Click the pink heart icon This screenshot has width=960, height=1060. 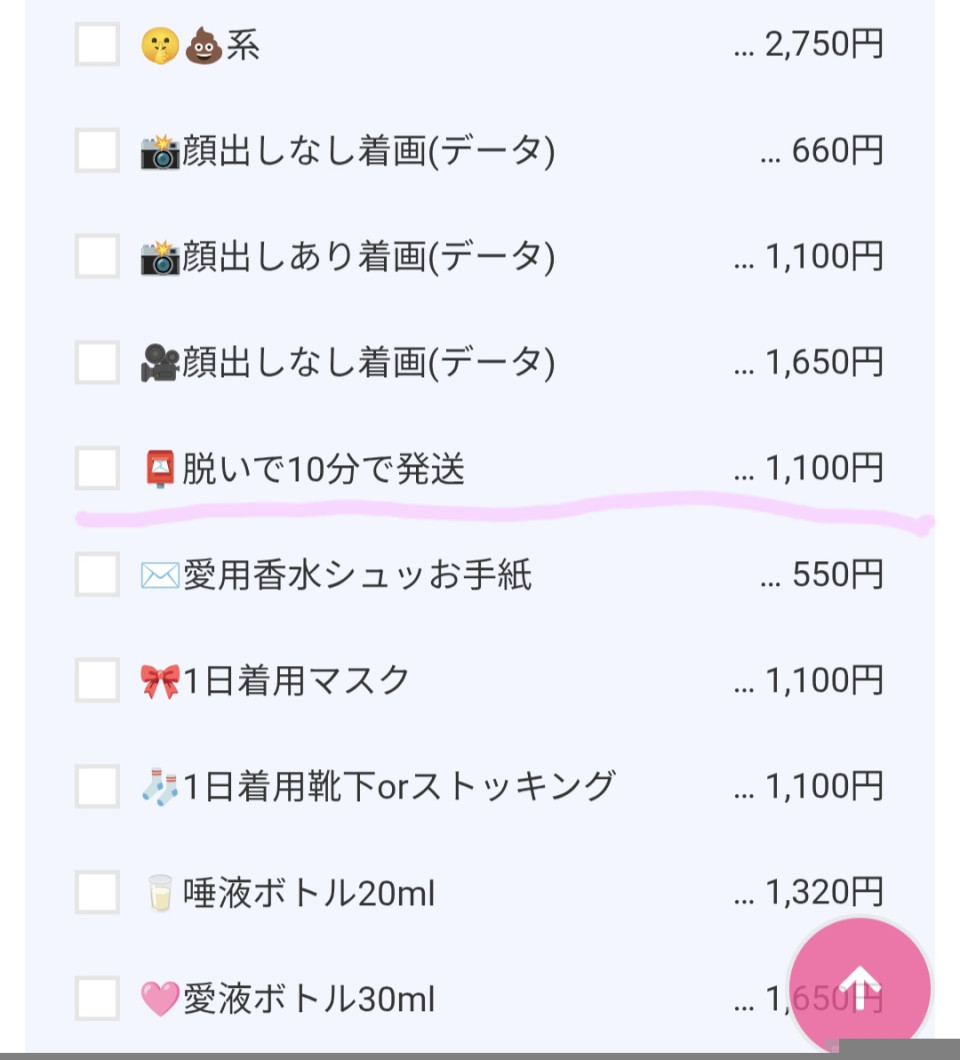click(x=160, y=998)
